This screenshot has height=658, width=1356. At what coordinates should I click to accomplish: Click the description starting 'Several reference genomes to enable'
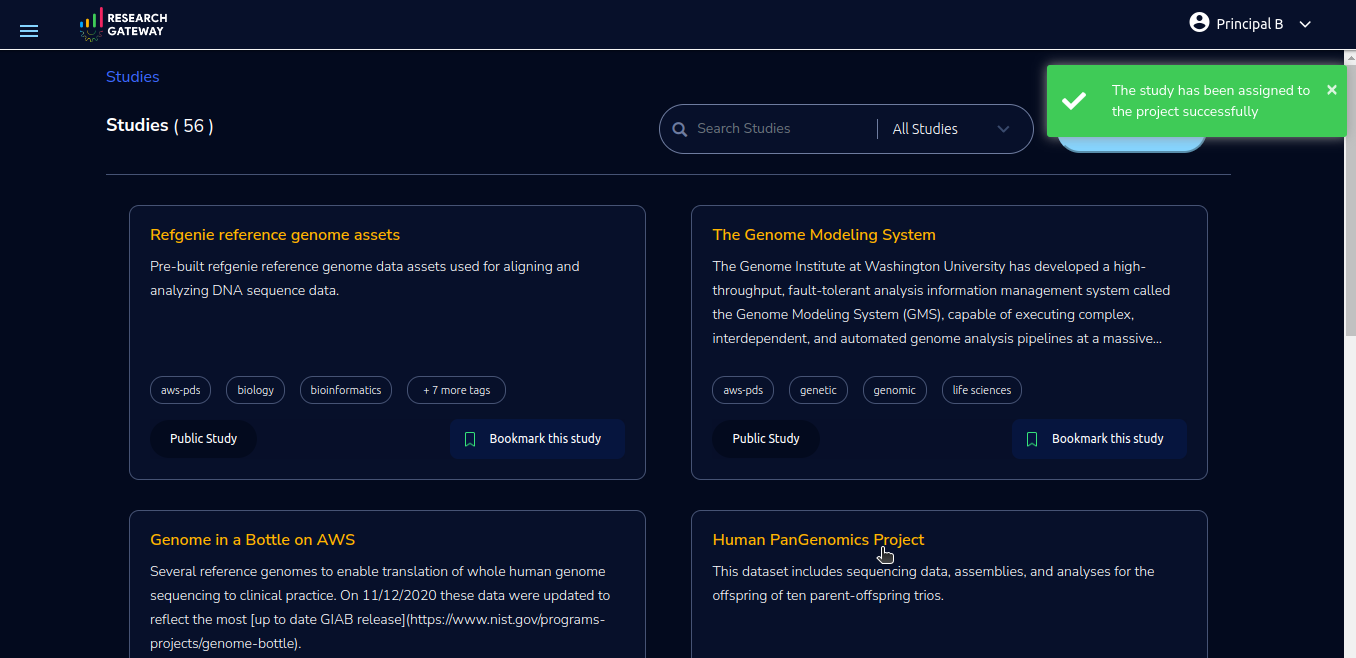(x=380, y=608)
